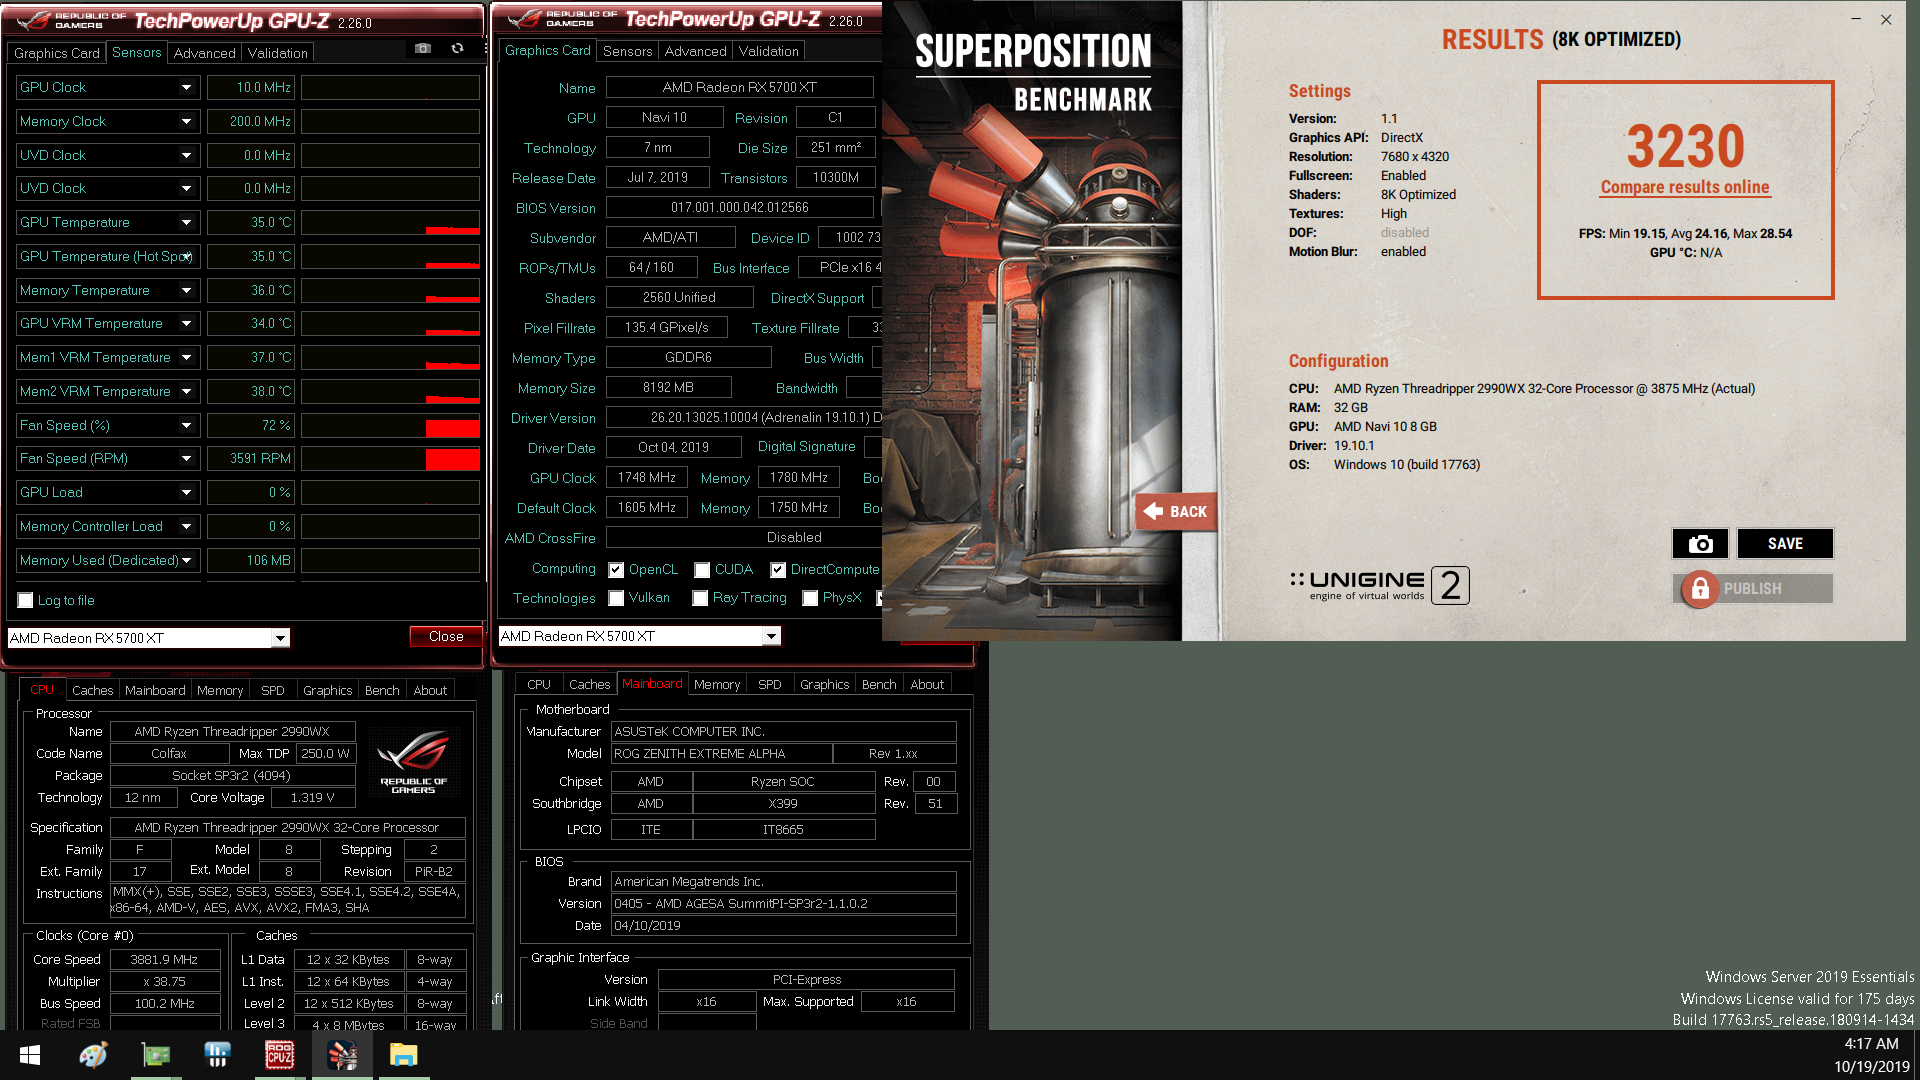Open the Graphics tab in right CPU-Z window
The height and width of the screenshot is (1080, 1920).
click(824, 684)
